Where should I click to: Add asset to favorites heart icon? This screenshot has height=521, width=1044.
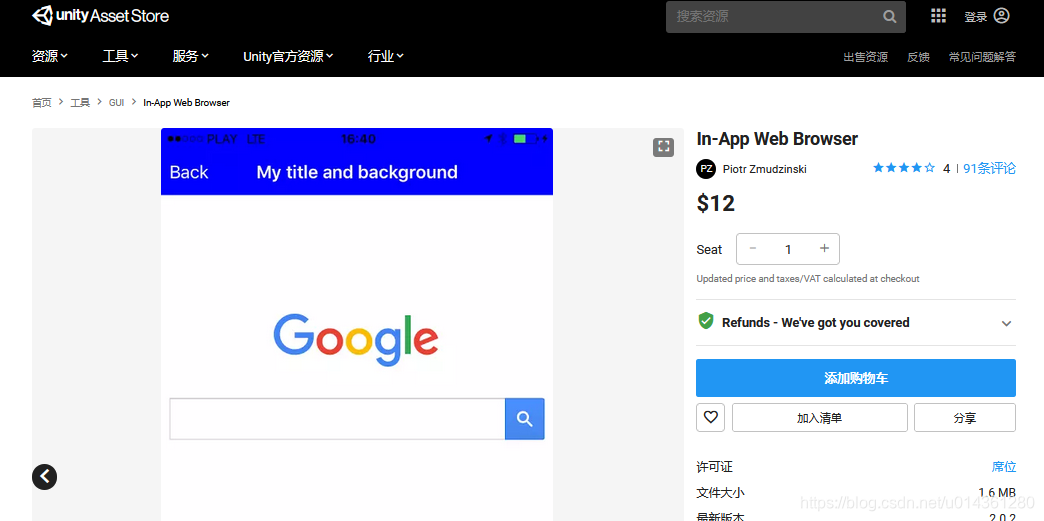(710, 418)
